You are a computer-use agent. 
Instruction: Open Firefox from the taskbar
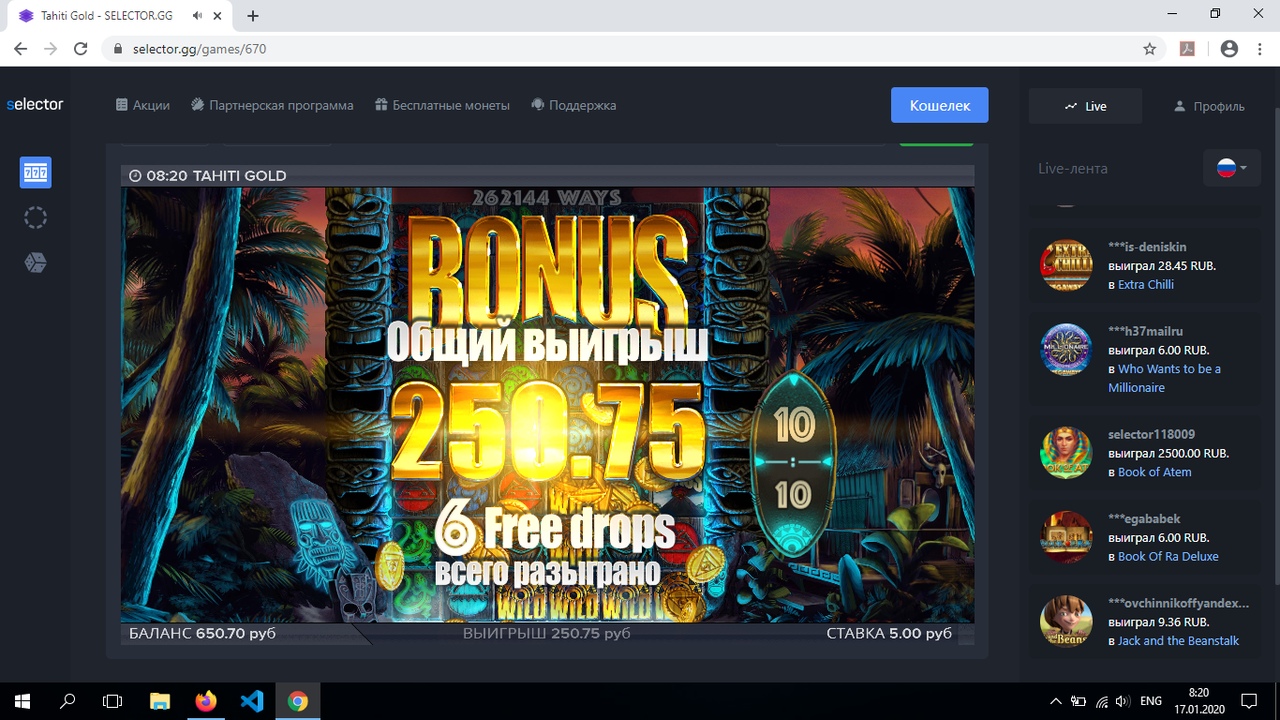coord(206,701)
